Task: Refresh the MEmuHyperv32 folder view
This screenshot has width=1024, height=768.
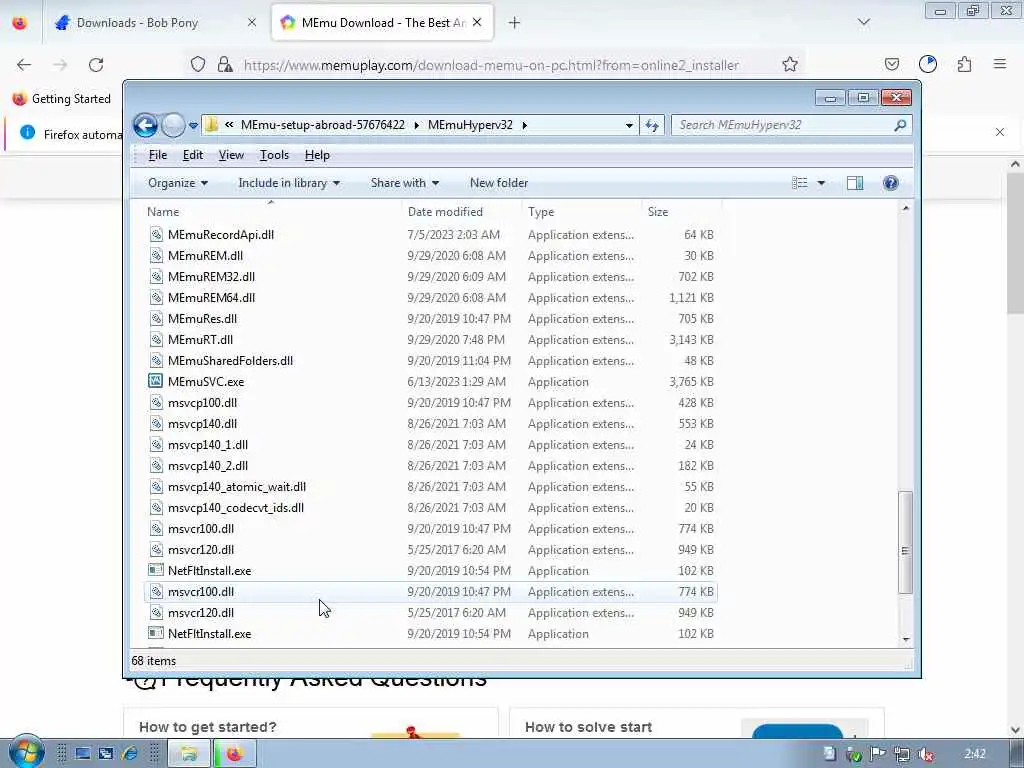Action: 652,125
